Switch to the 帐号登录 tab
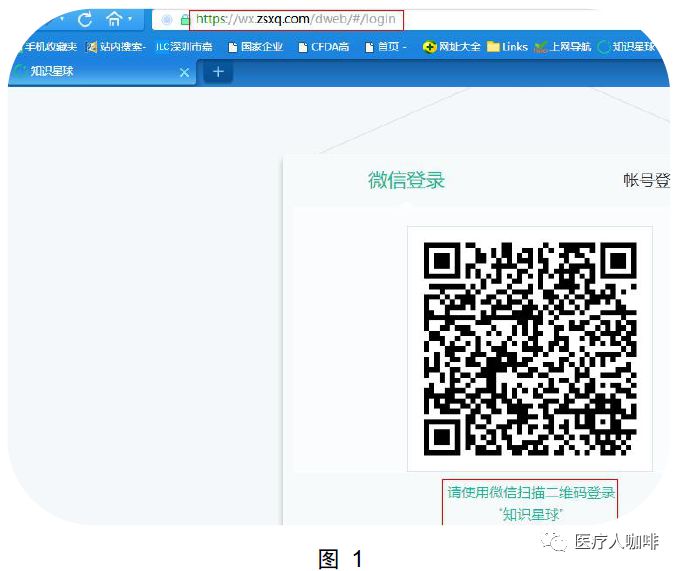Image resolution: width=680 pixels, height=571 pixels. 645,180
